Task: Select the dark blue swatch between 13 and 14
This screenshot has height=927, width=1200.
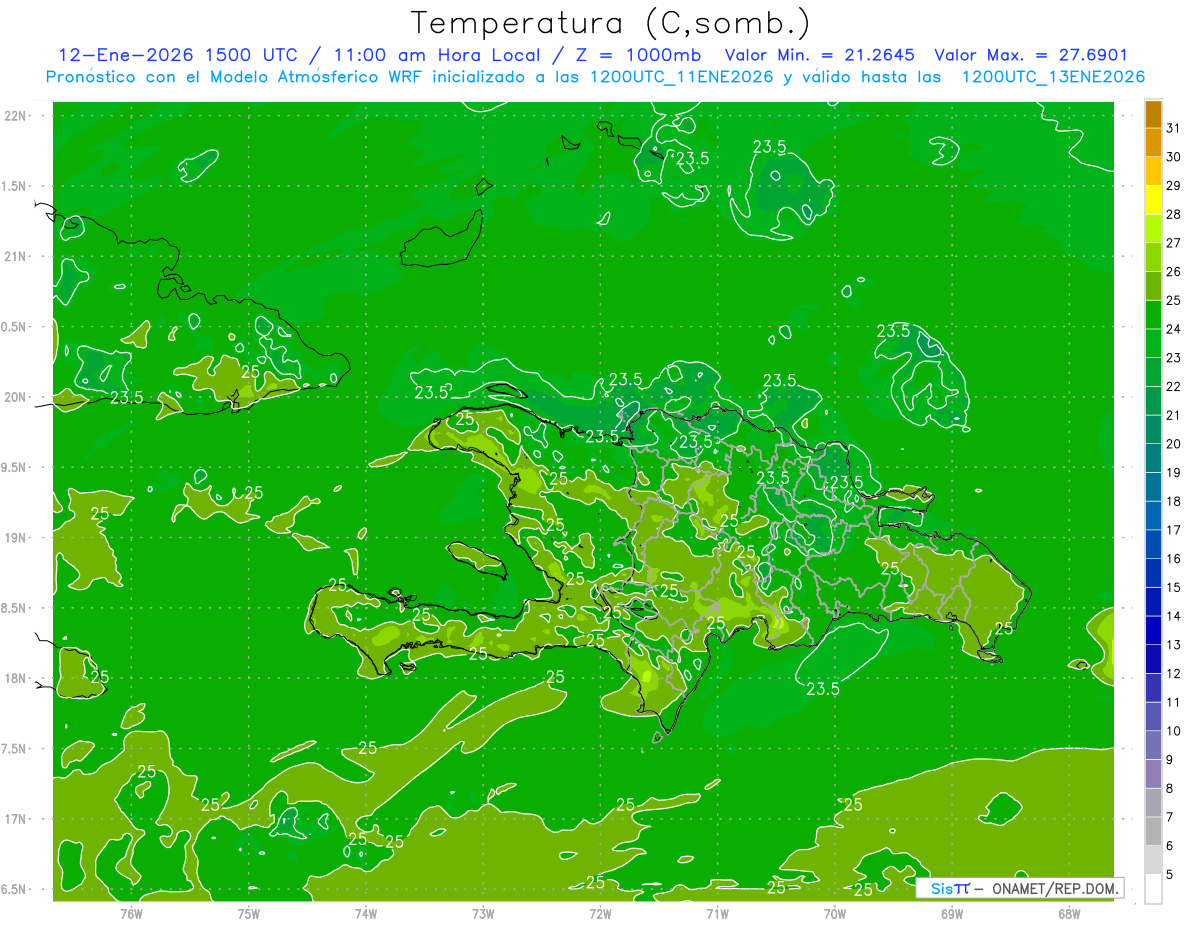Action: (1153, 630)
